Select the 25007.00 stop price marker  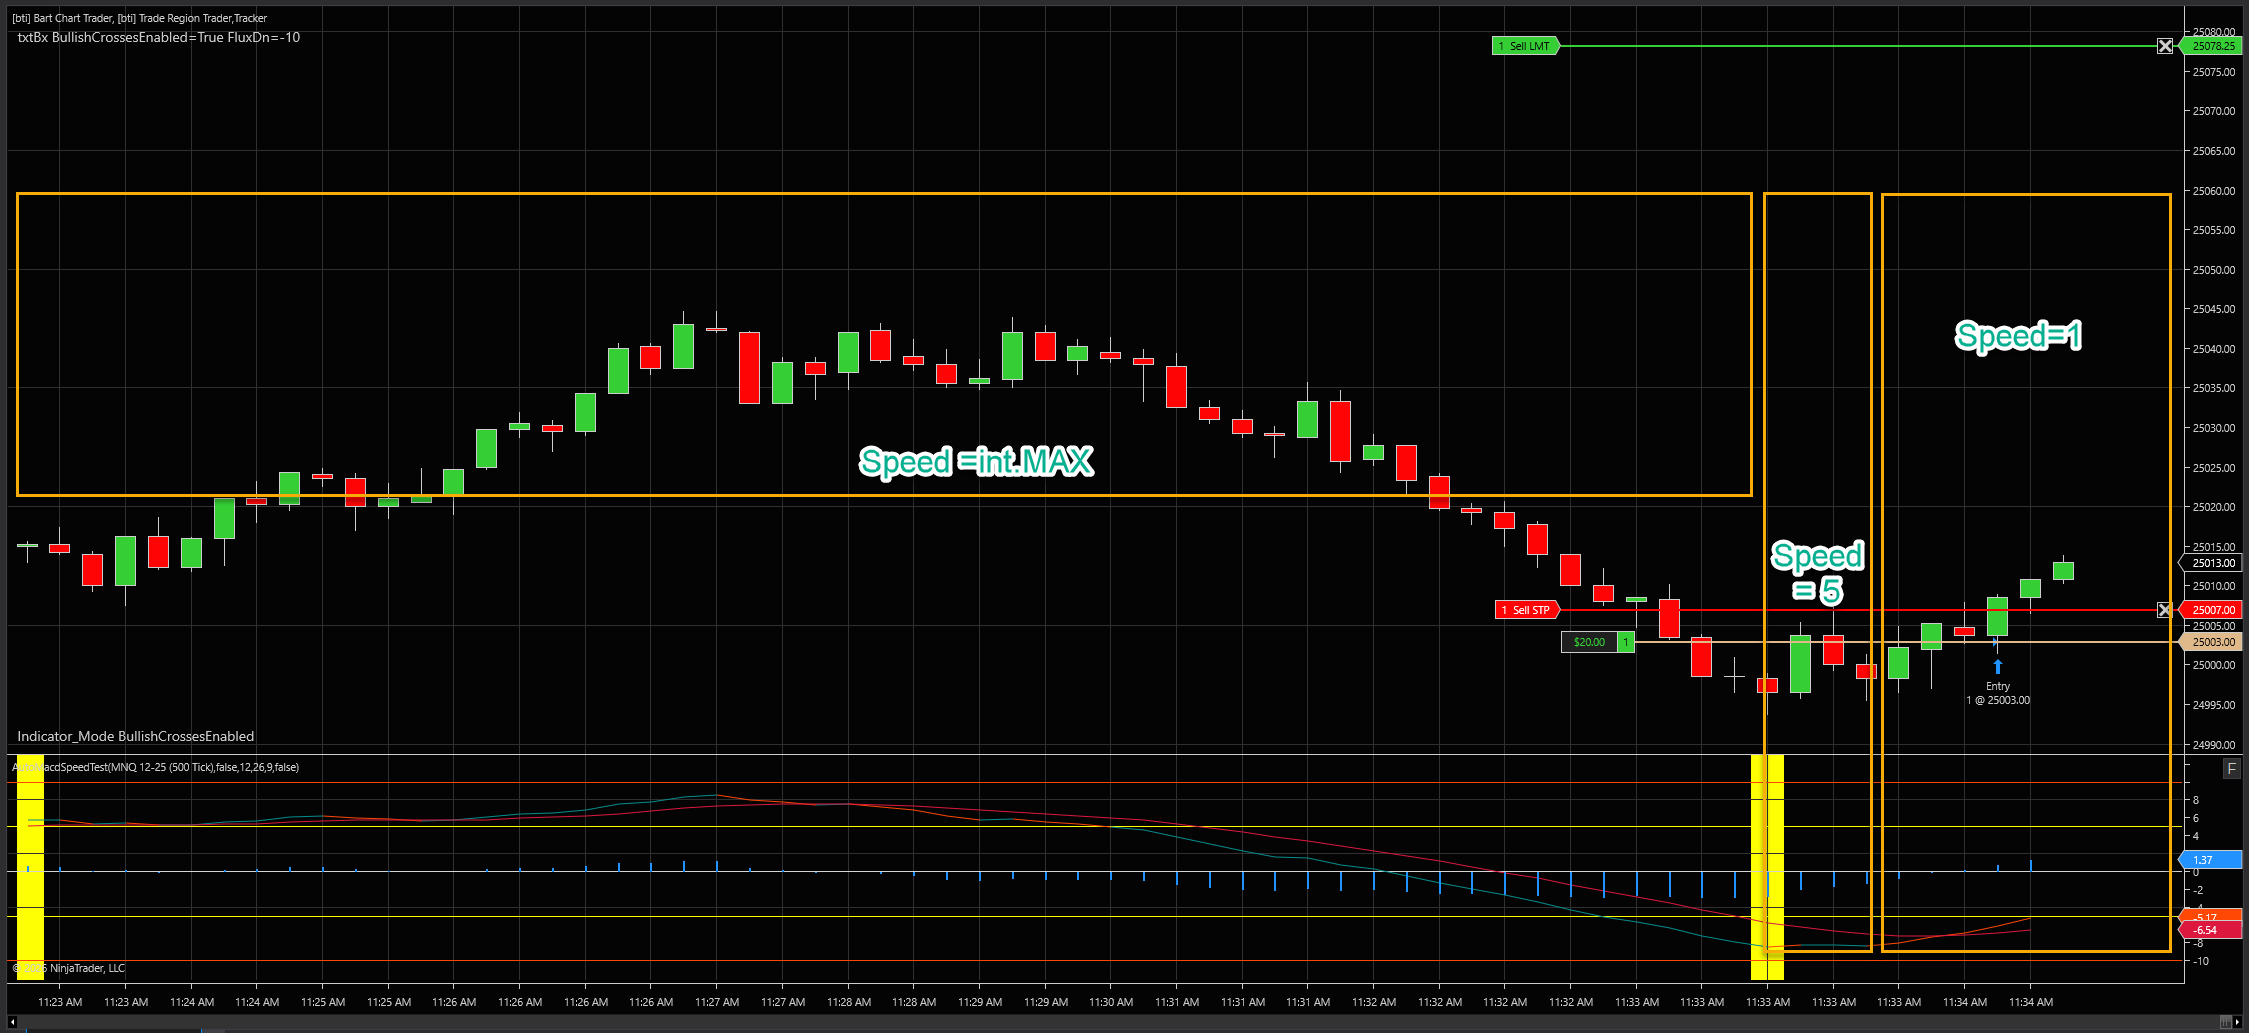pyautogui.click(x=2213, y=610)
